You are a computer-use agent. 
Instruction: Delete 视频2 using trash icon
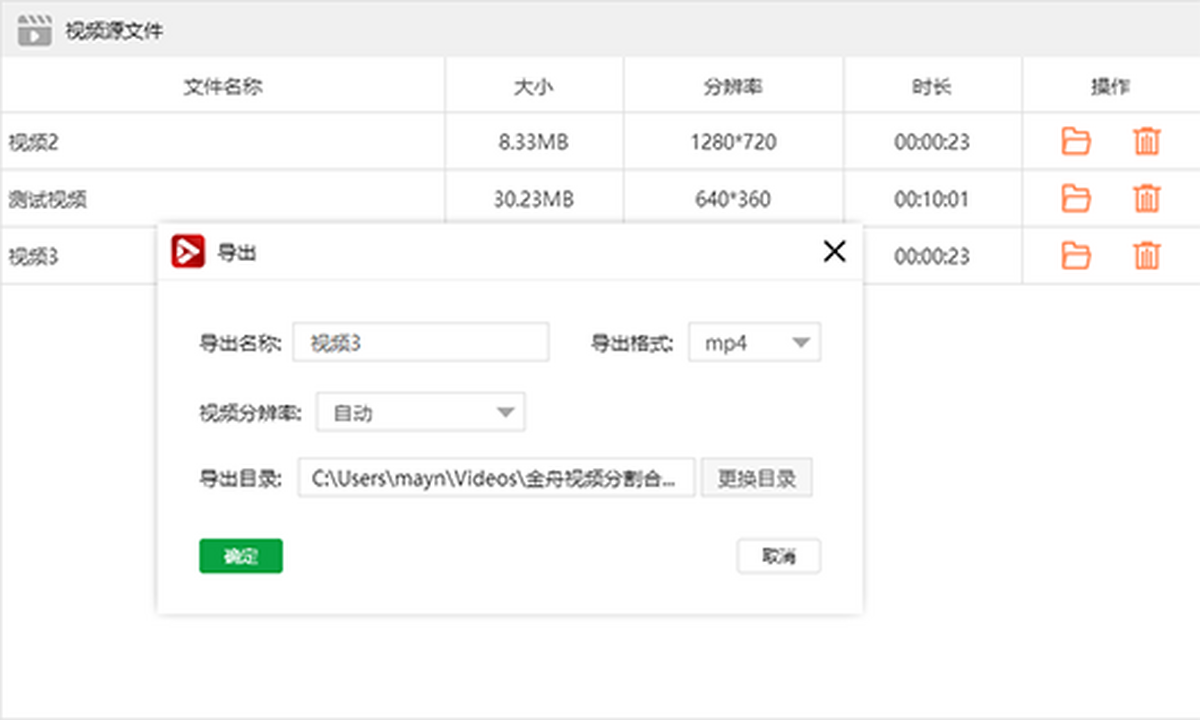pos(1146,142)
